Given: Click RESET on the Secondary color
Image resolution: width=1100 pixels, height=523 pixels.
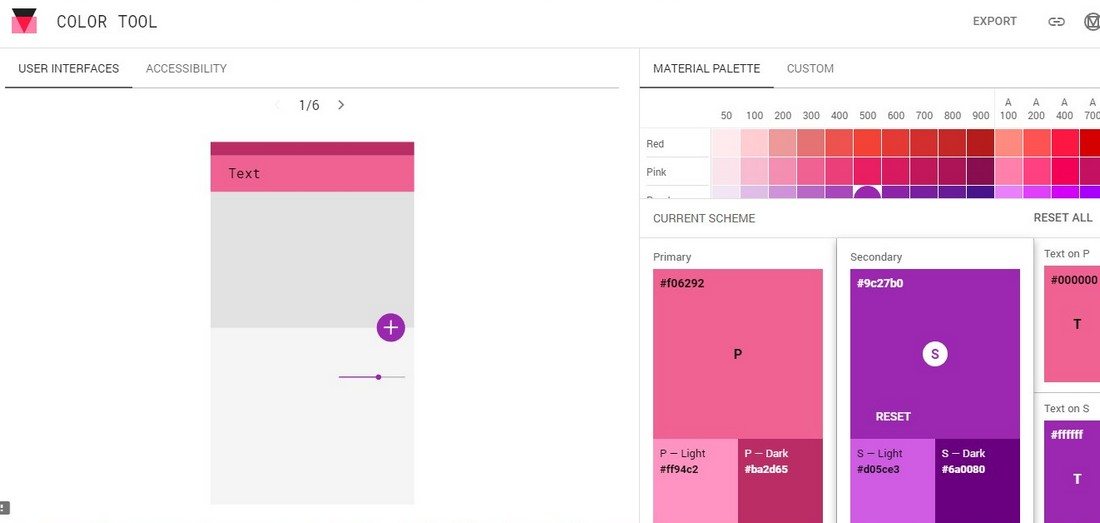Looking at the screenshot, I should [x=893, y=416].
